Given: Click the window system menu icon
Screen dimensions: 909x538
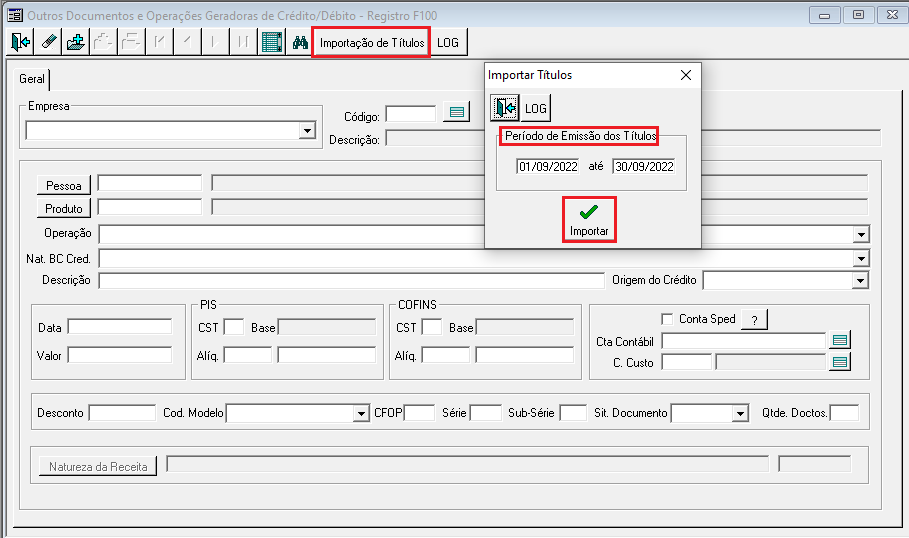Looking at the screenshot, I should point(15,15).
